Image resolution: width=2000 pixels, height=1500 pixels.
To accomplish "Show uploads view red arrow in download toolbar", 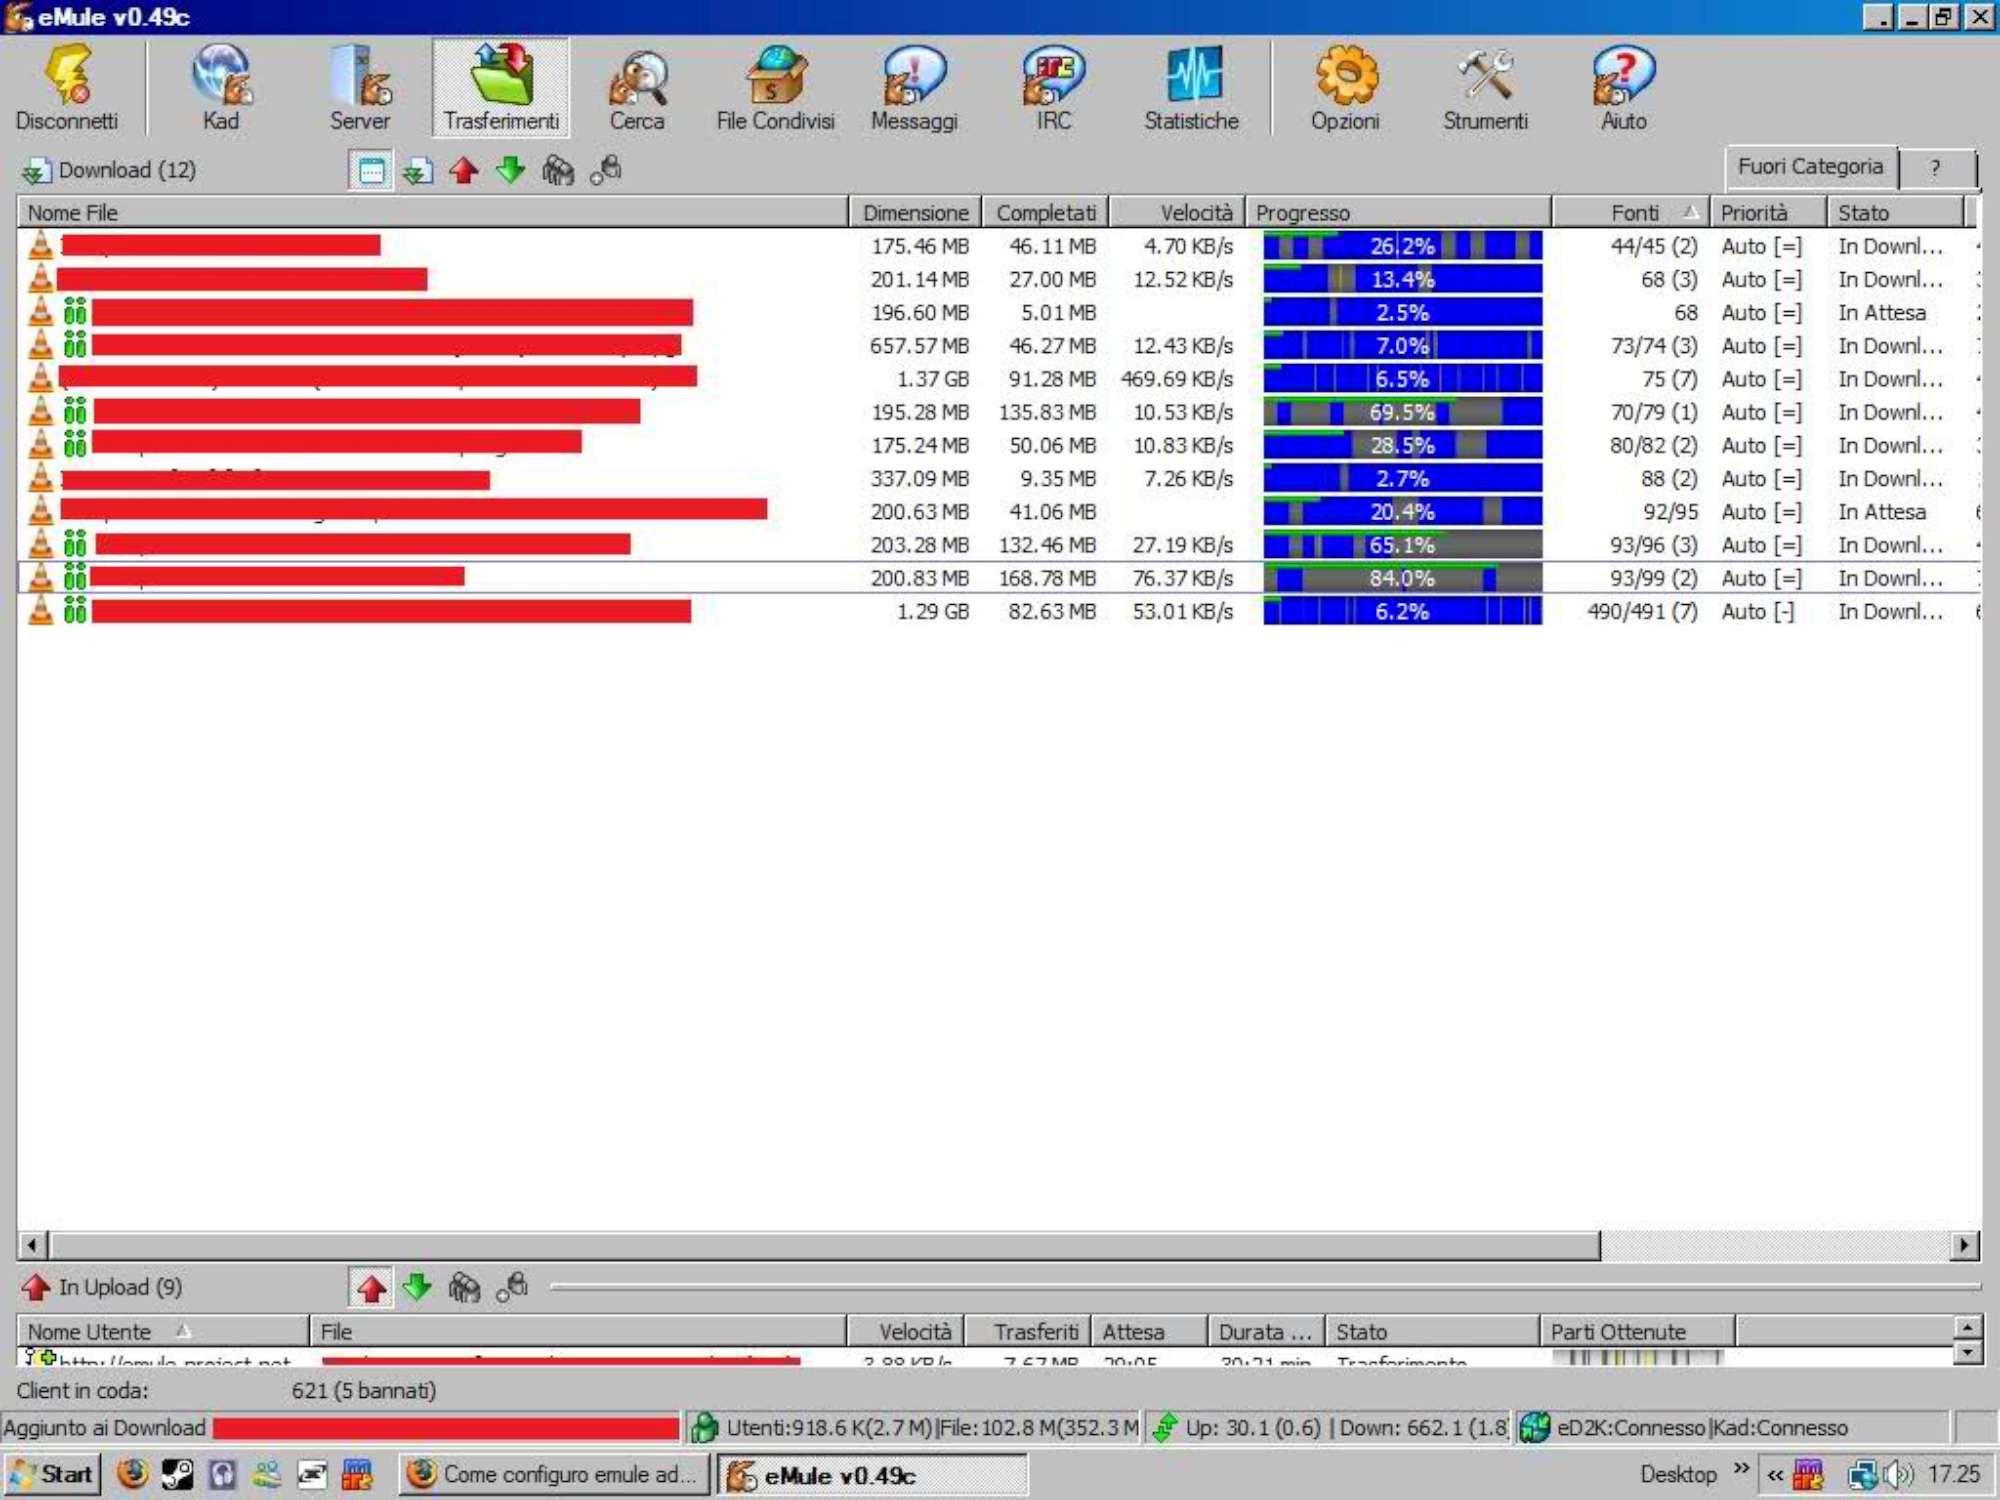I will [463, 171].
